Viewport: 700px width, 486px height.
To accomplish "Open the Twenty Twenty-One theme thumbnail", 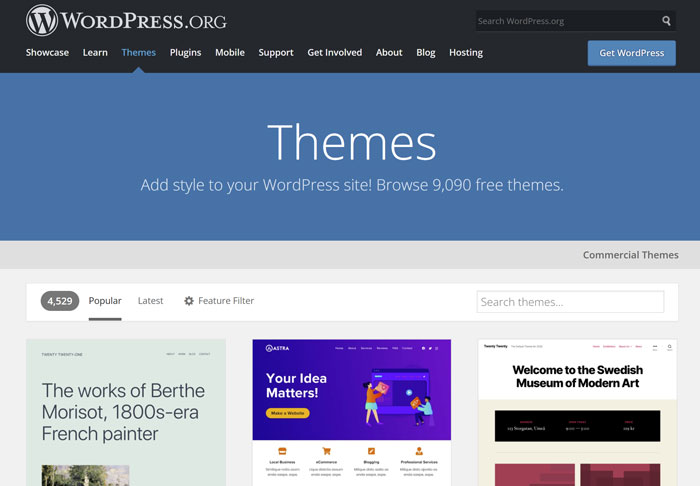I will click(126, 412).
